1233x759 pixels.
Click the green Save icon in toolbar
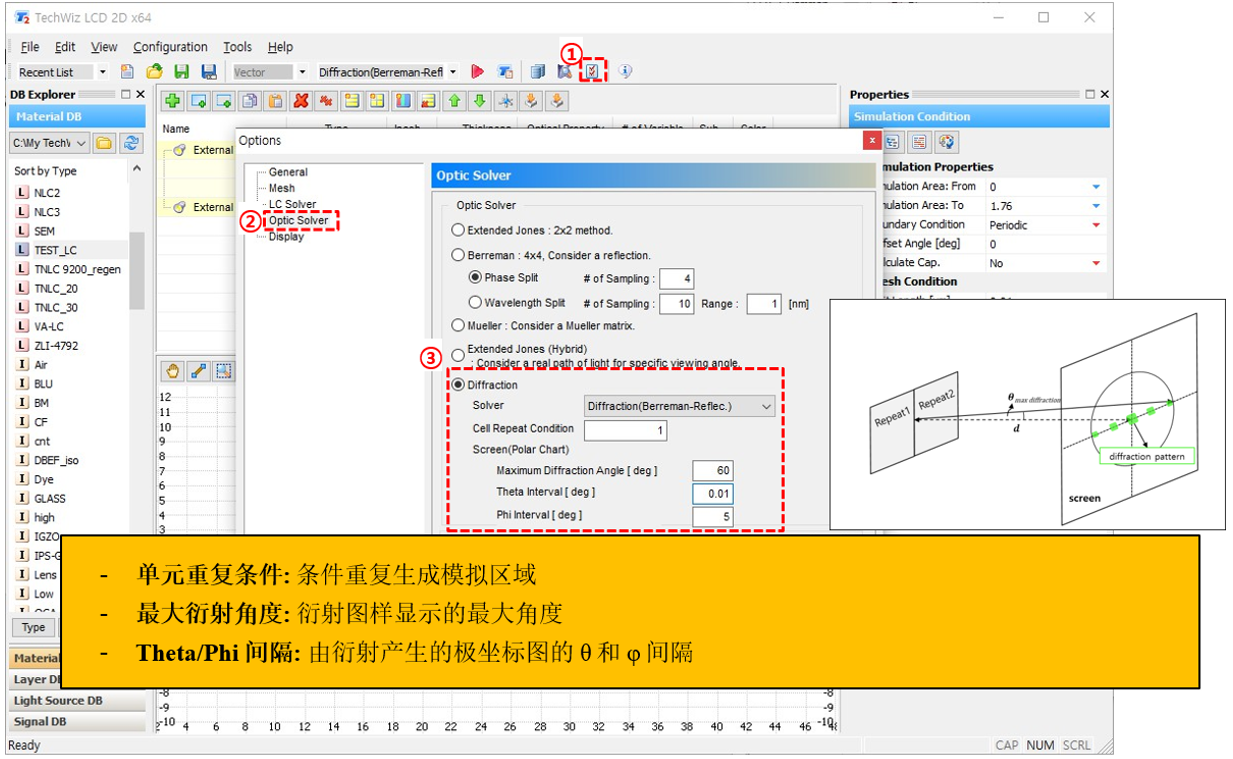pos(182,72)
